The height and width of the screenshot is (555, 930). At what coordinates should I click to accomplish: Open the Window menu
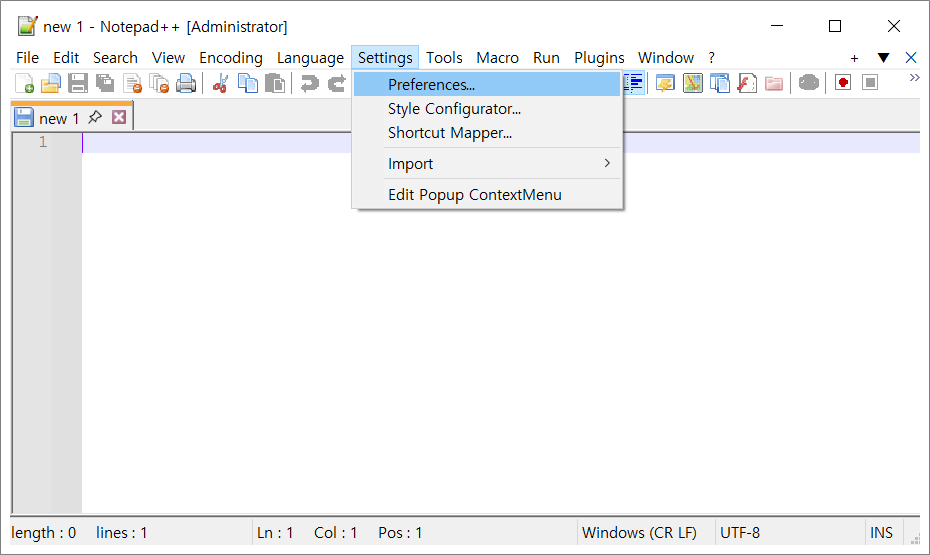[x=665, y=58]
